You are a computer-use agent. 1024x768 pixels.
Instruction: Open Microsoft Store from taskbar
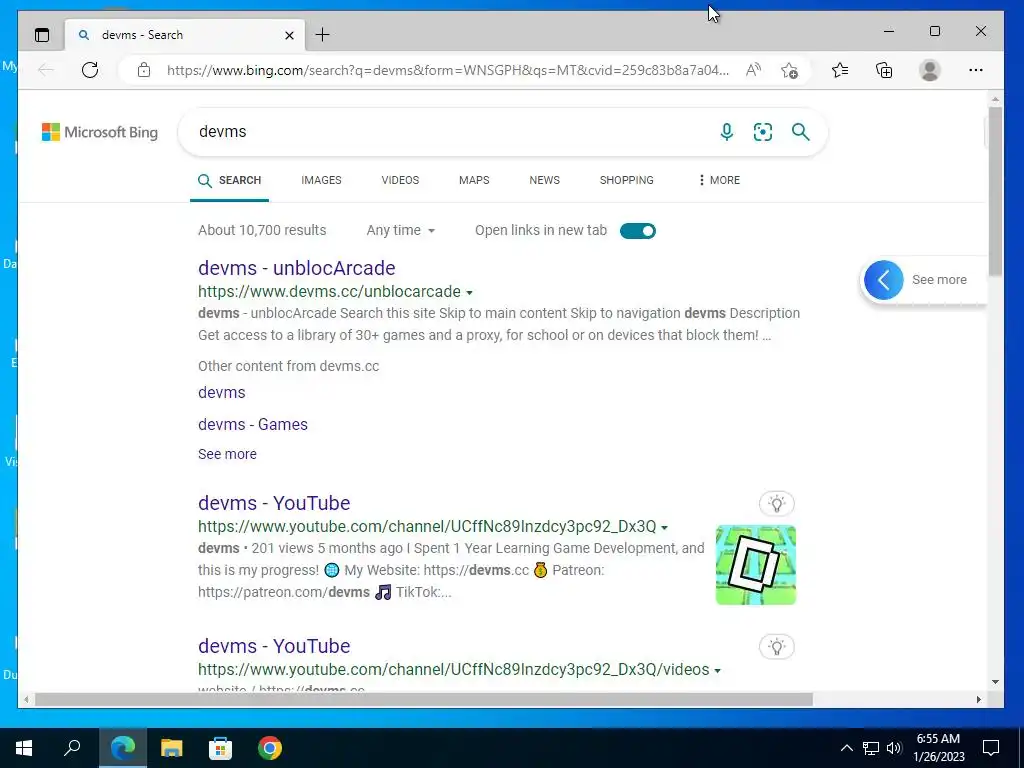coord(221,748)
